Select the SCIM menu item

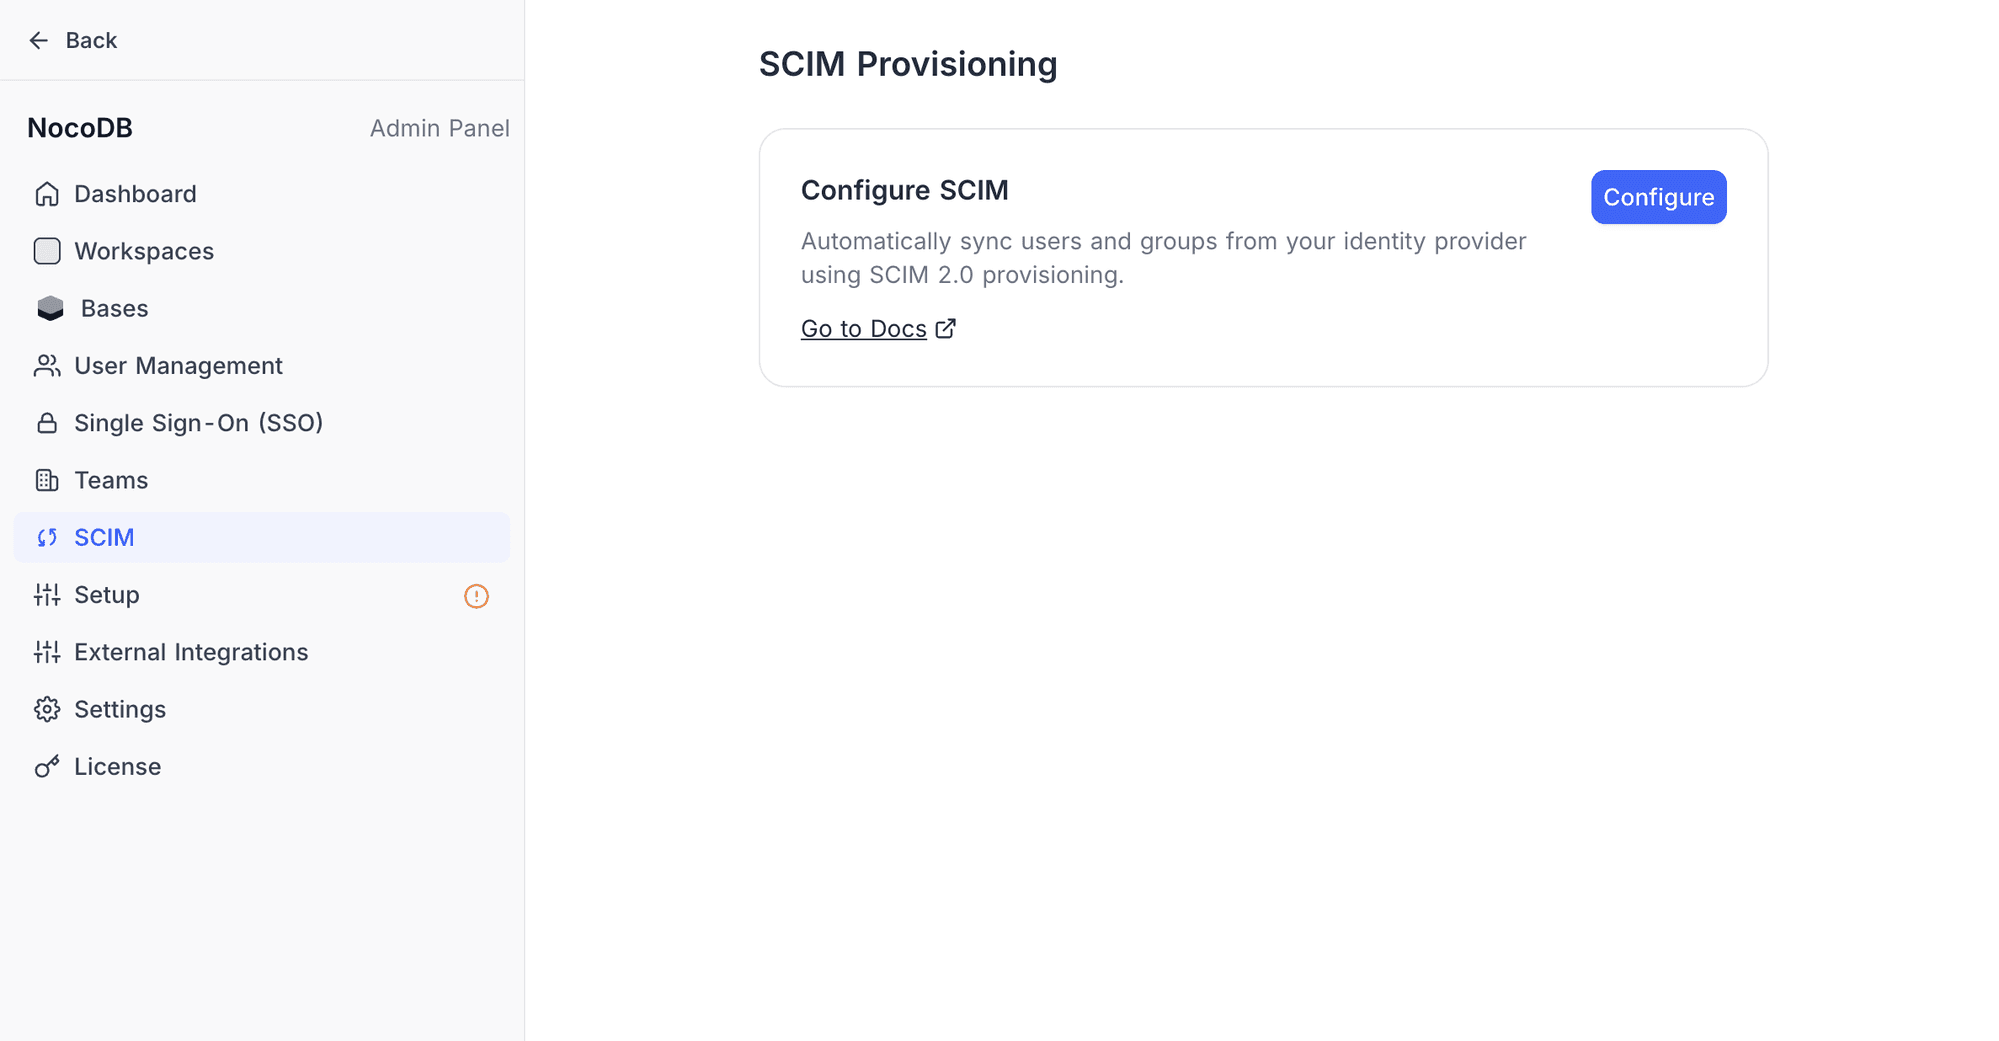tap(104, 537)
